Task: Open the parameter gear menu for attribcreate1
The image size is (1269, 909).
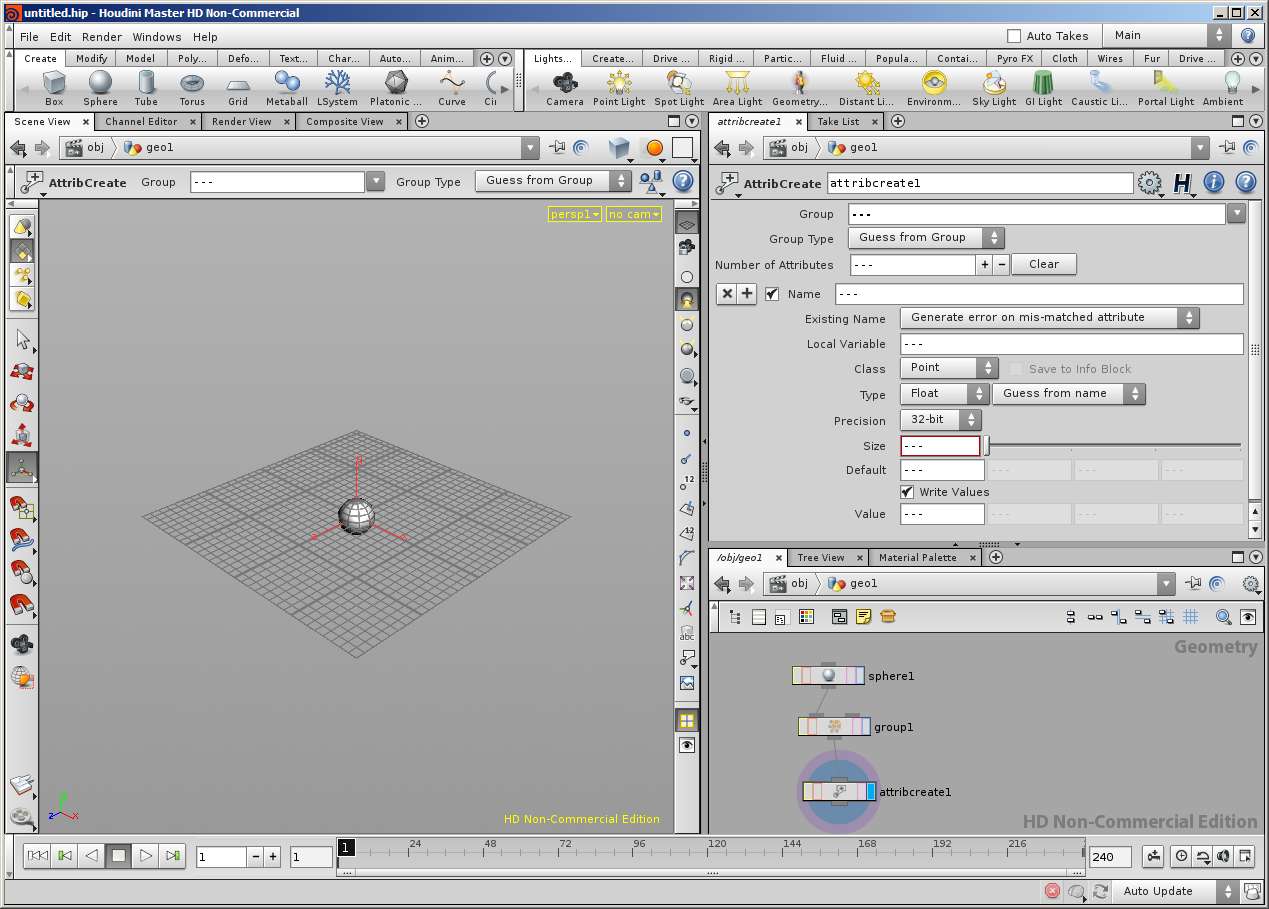Action: pos(1150,183)
